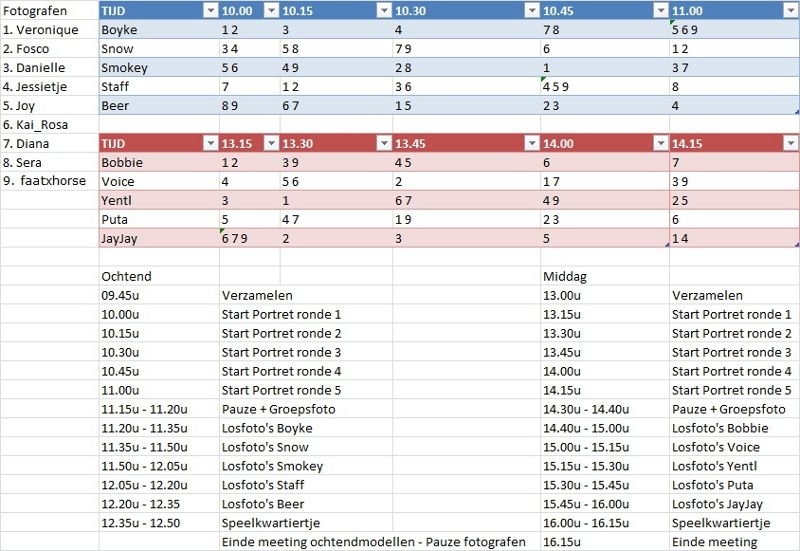
Task: Click the Ochtend heading cell
Action: point(159,276)
